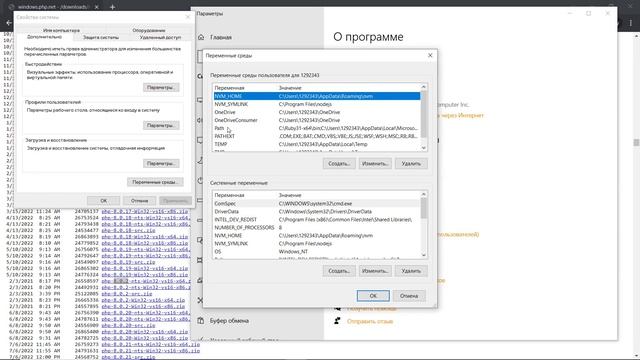Screen dimensions: 640x360
Task: Click Создать under user variables
Action: click(339, 164)
